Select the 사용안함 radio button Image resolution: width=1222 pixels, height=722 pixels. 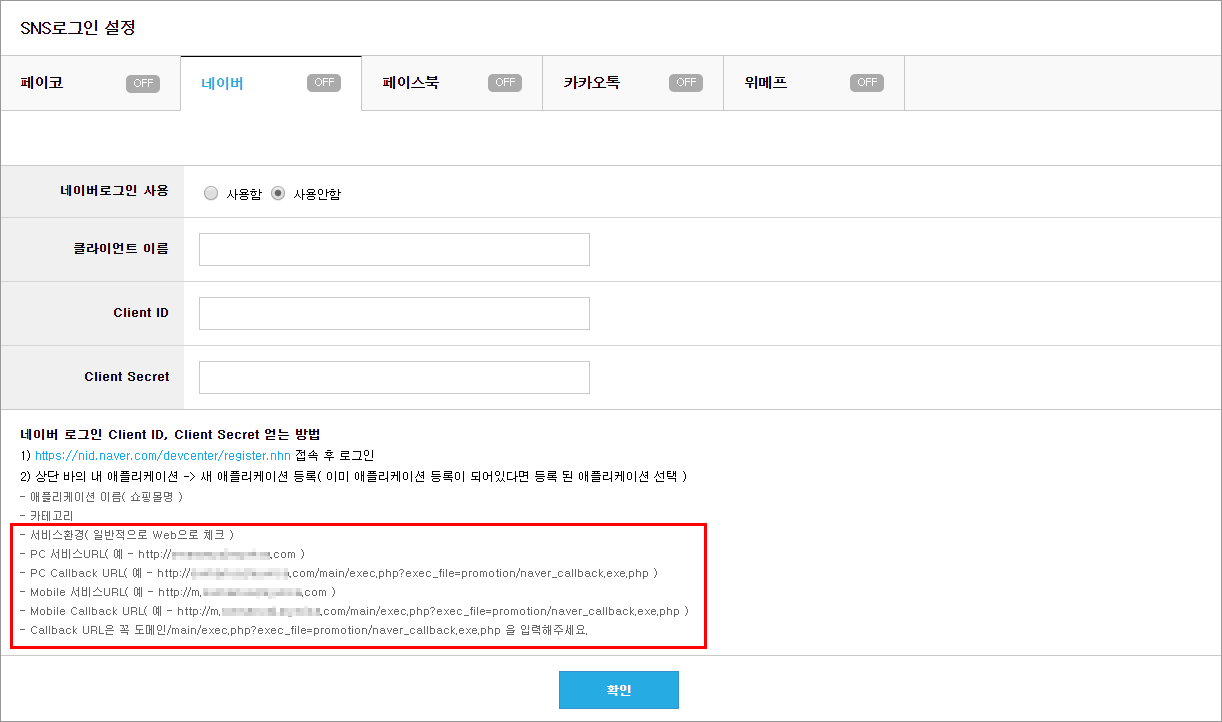pyautogui.click(x=278, y=194)
